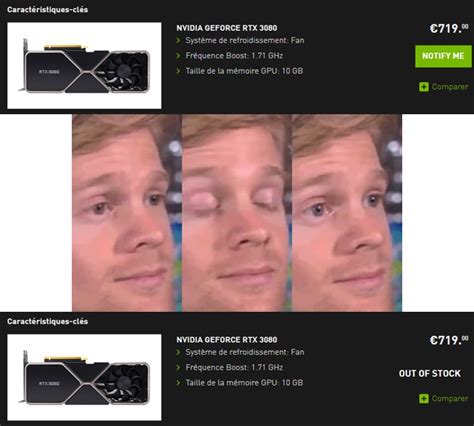Screen dimensions: 474x426
Task: Click the bottom Caractéristiques-clés heading
Action: 48,321
